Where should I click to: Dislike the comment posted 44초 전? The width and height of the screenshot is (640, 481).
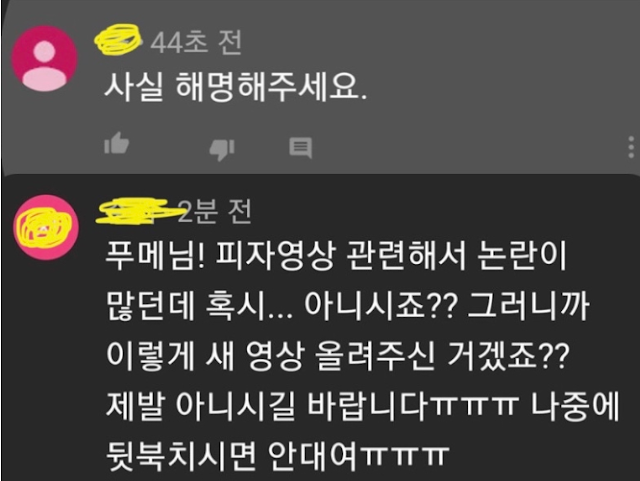[x=222, y=149]
